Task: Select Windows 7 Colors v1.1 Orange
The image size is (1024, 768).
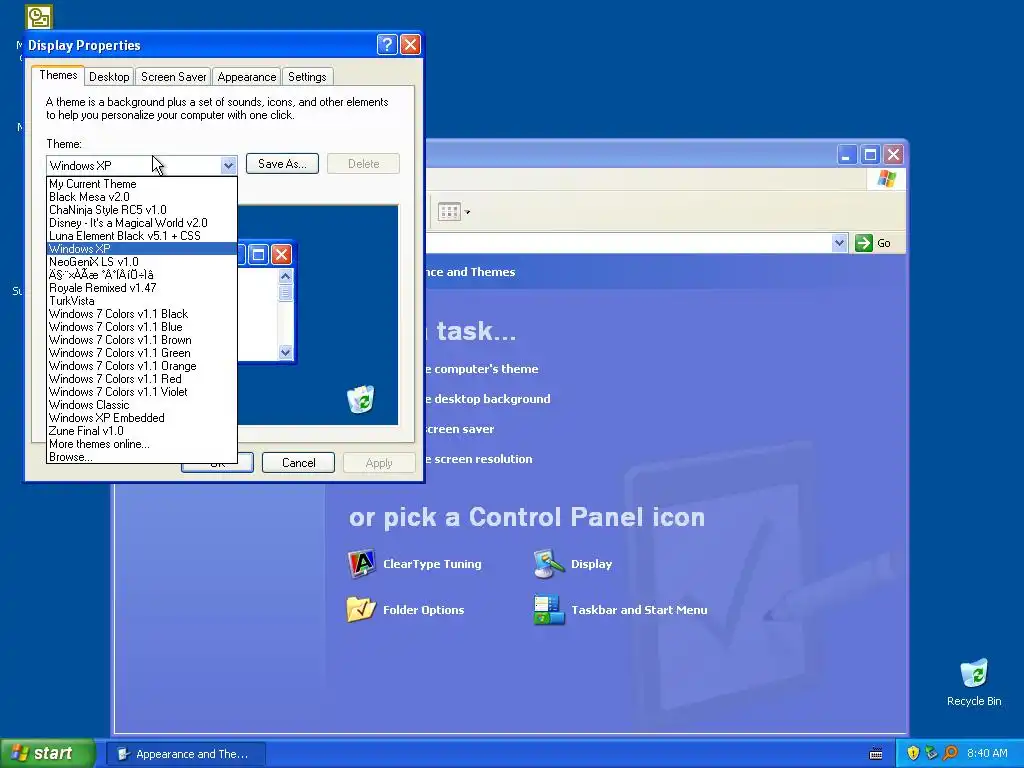Action: (142, 366)
